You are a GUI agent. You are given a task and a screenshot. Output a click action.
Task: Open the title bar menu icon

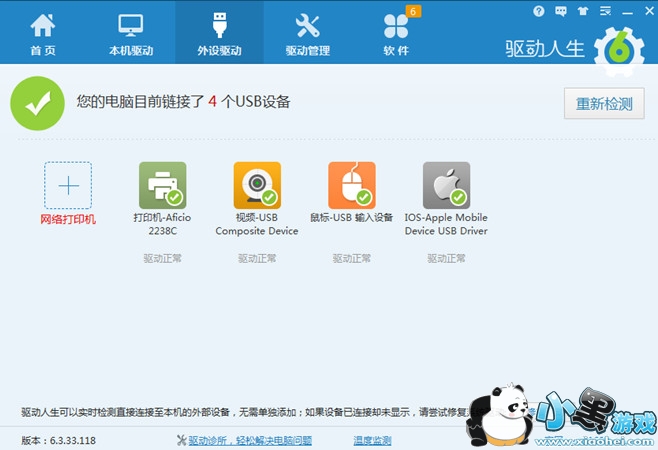pos(605,11)
